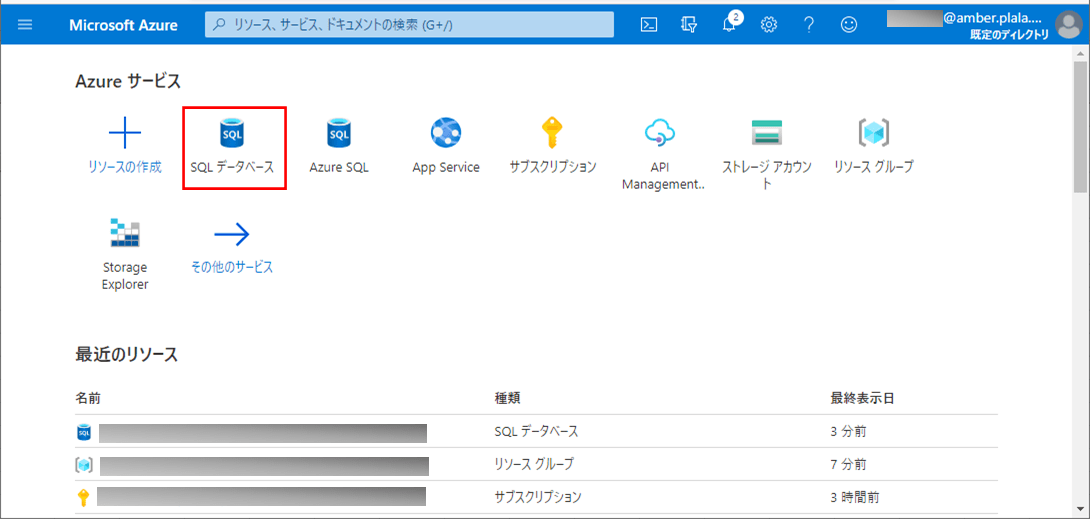The height and width of the screenshot is (519, 1090).
Task: Click the サブスクリプション type cell in table
Action: click(x=537, y=497)
